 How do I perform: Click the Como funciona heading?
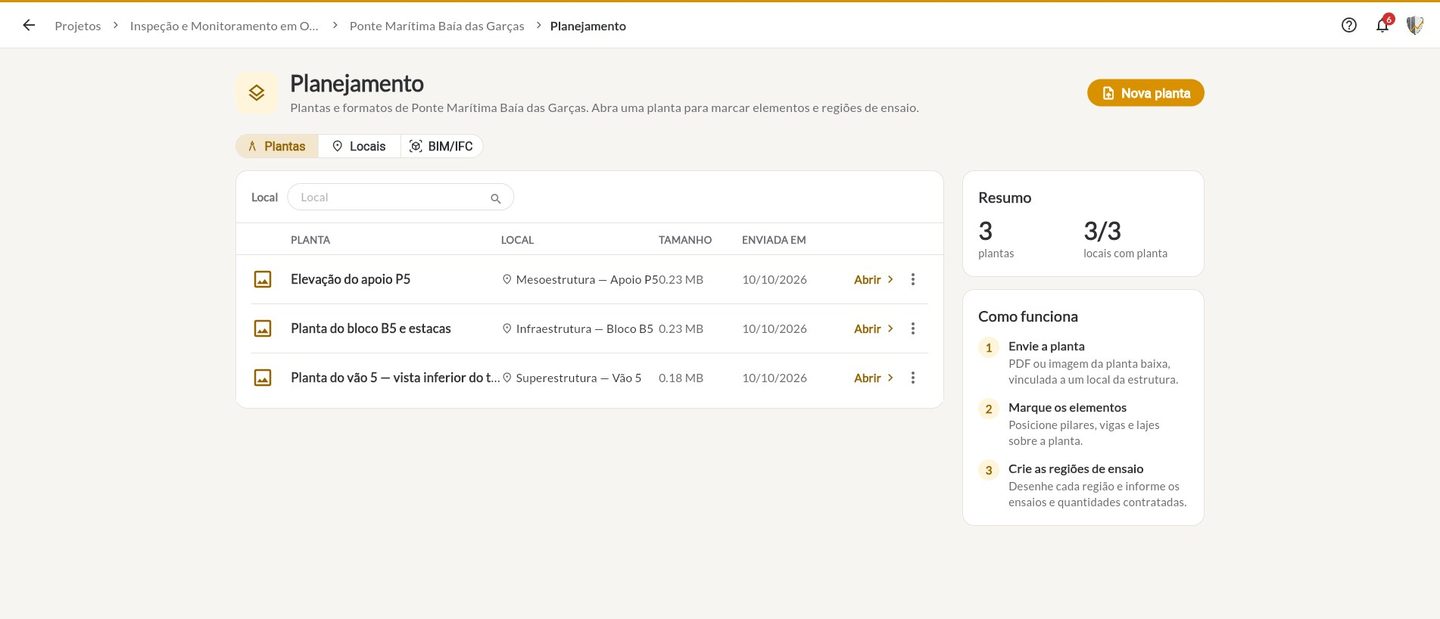point(1028,316)
